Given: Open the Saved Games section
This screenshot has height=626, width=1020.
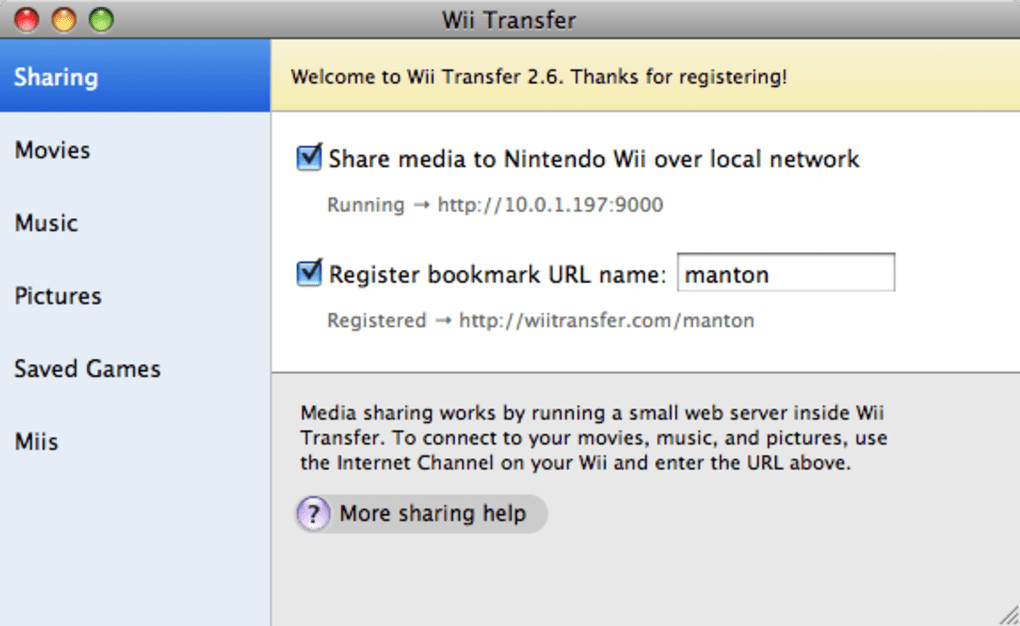Looking at the screenshot, I should [87, 369].
